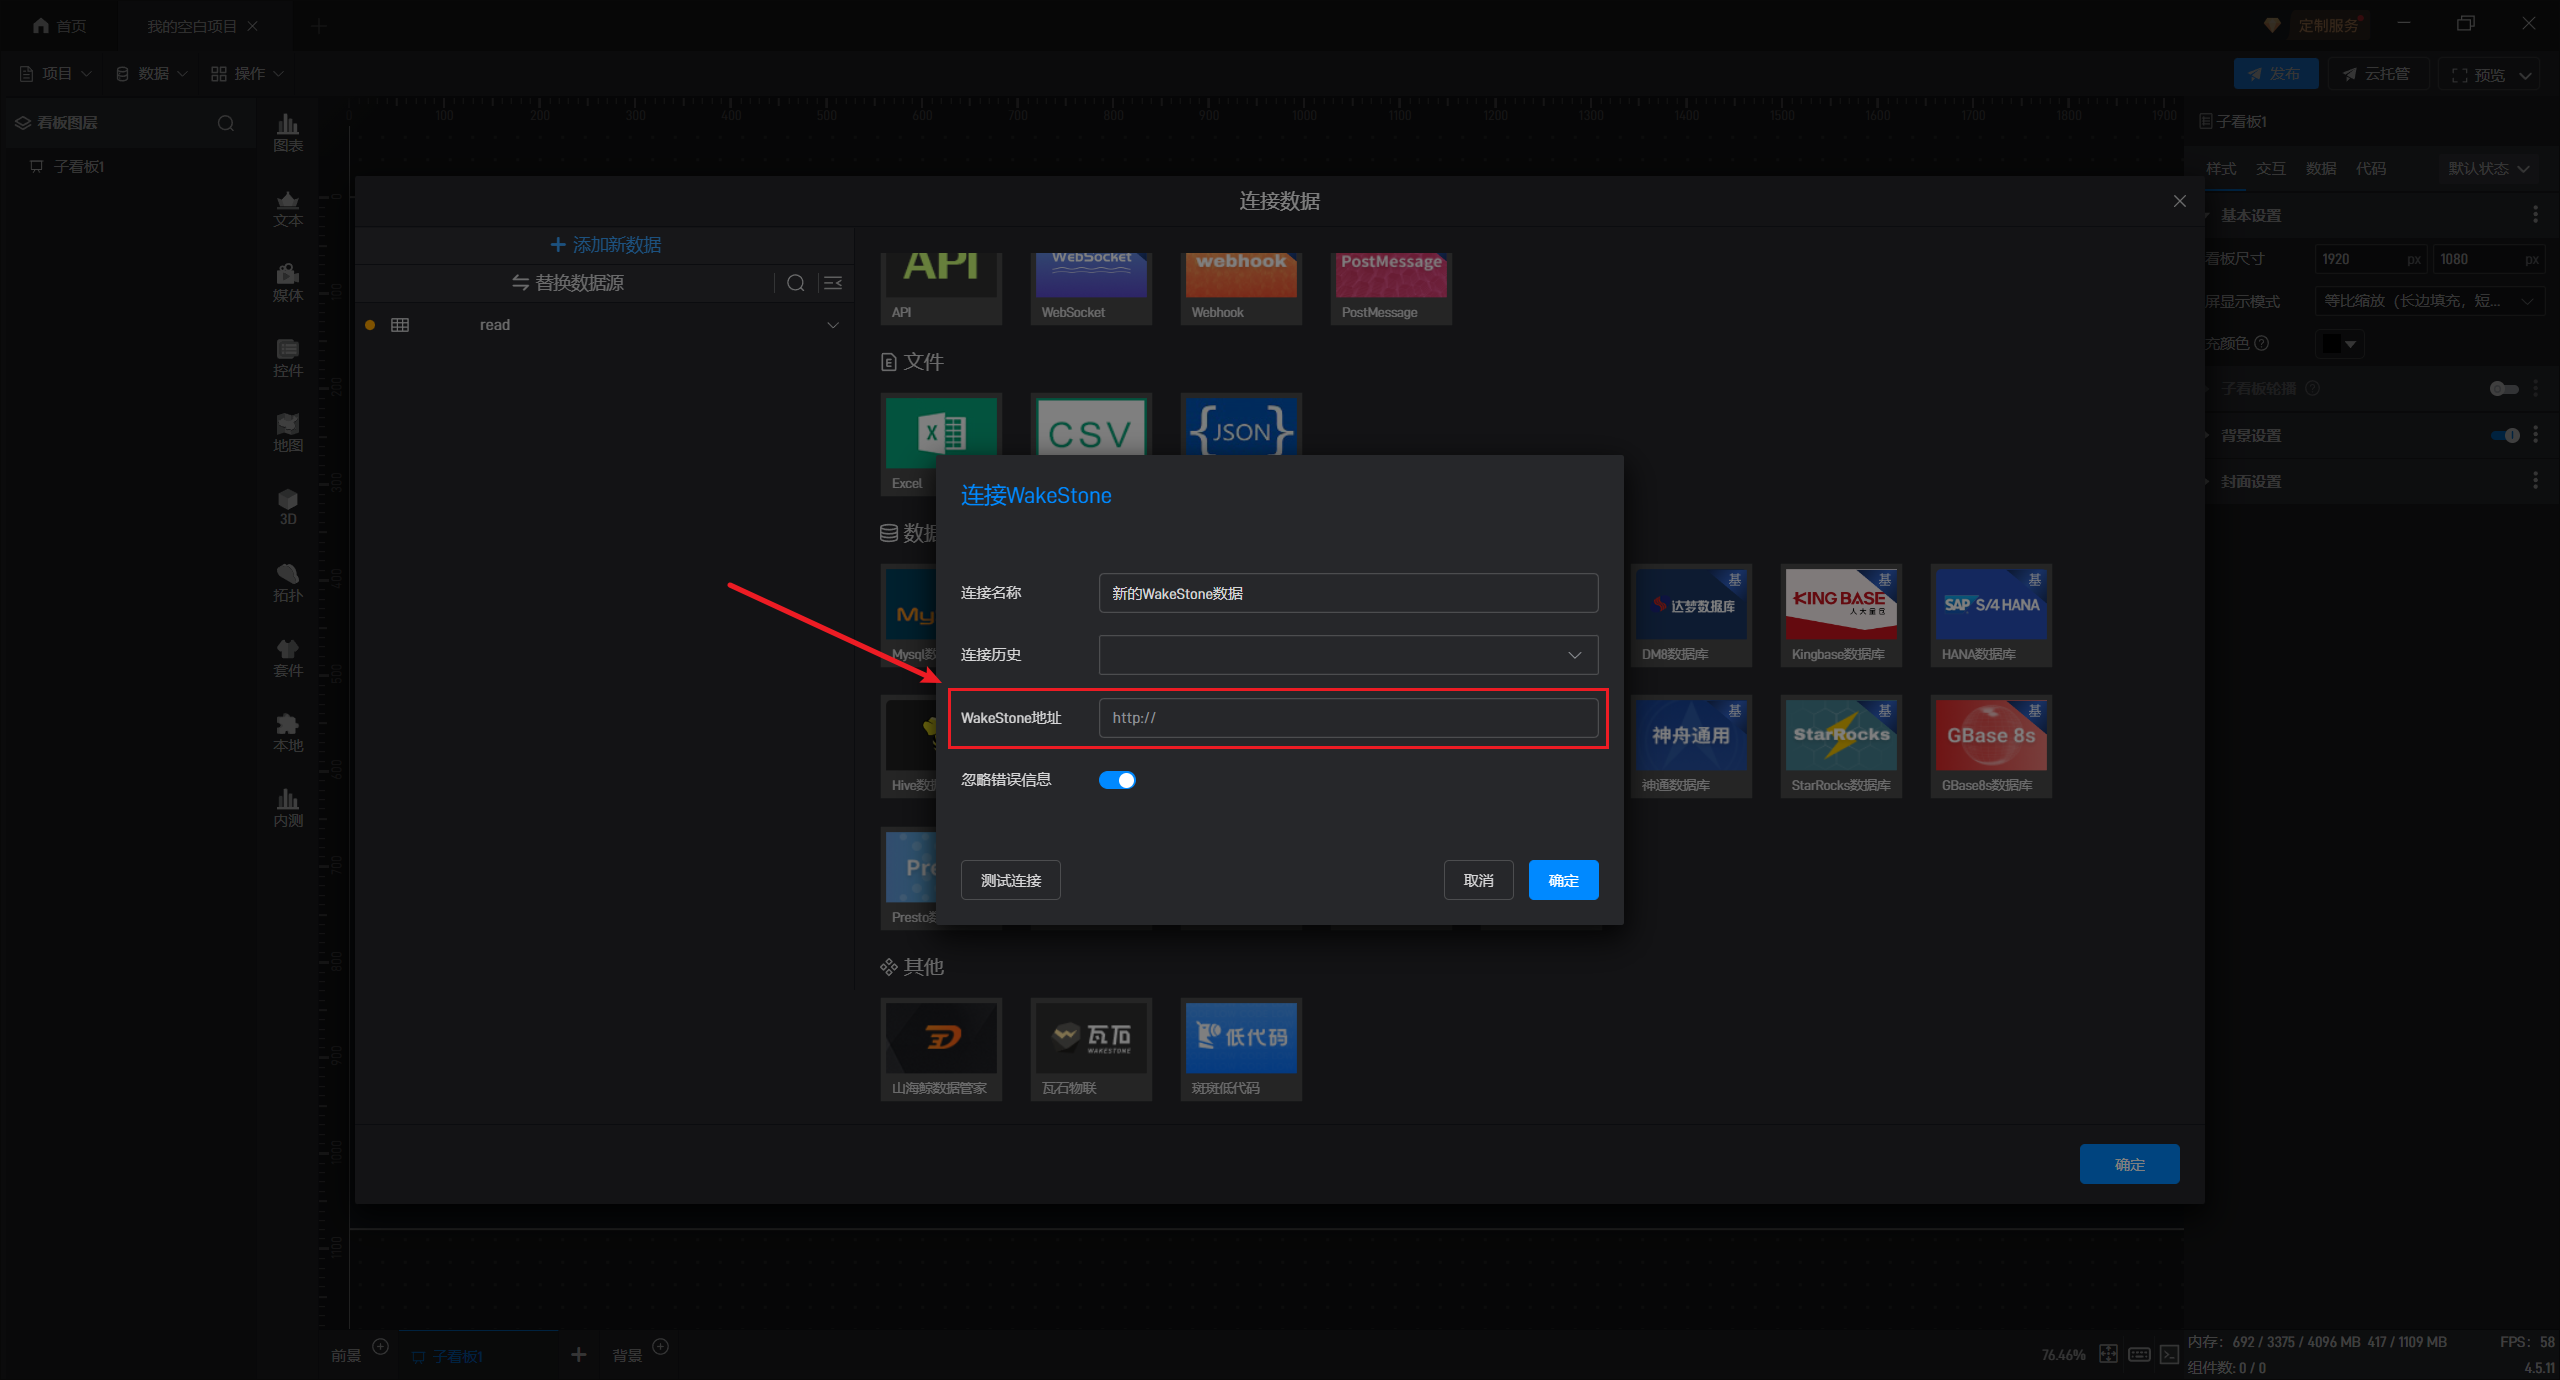The image size is (2560, 1380).
Task: Enable the 子看板轮播 switch
Action: click(2504, 389)
